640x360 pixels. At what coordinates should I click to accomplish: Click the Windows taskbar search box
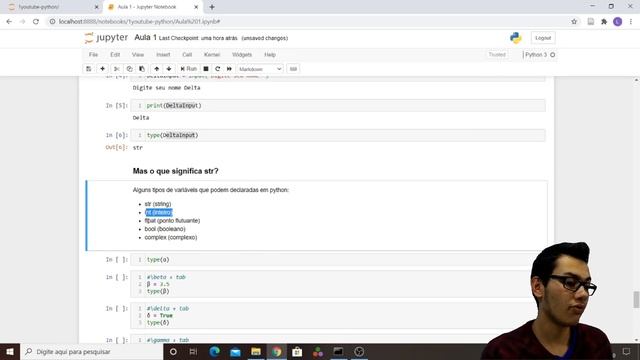(91, 351)
